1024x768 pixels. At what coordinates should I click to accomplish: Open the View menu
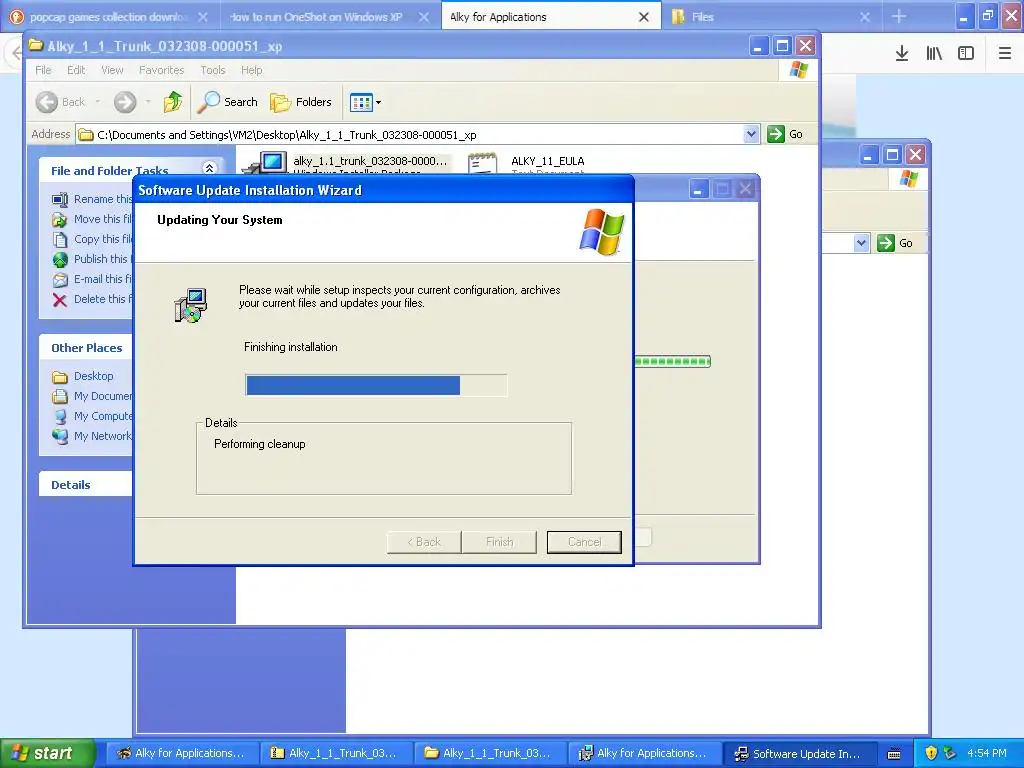(112, 70)
